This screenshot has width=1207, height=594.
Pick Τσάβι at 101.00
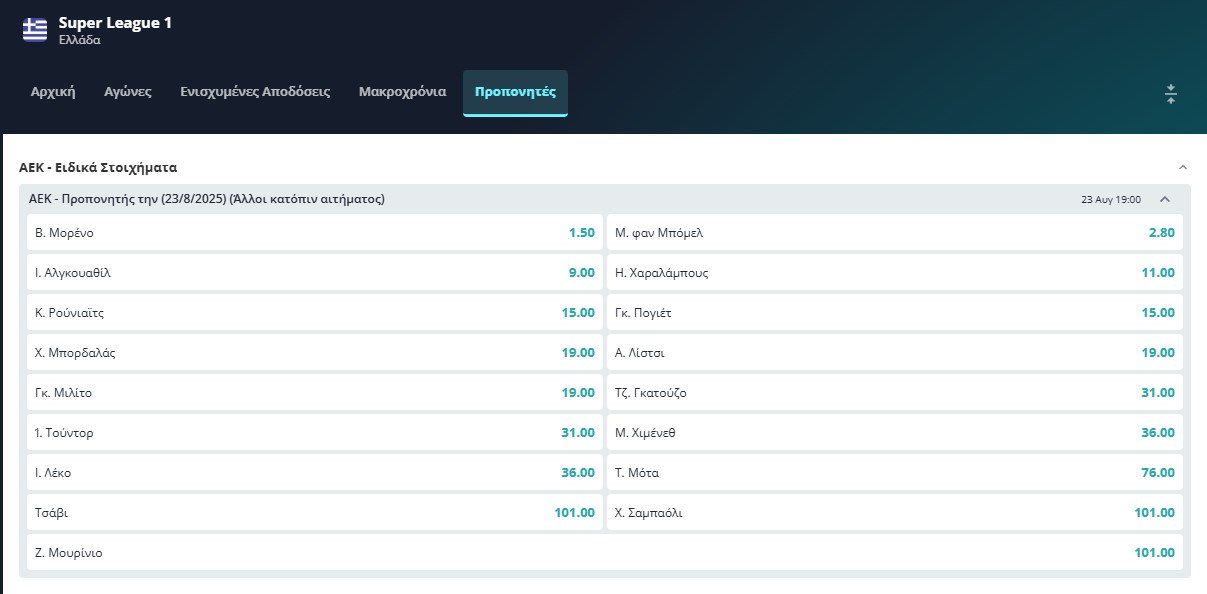(x=315, y=512)
